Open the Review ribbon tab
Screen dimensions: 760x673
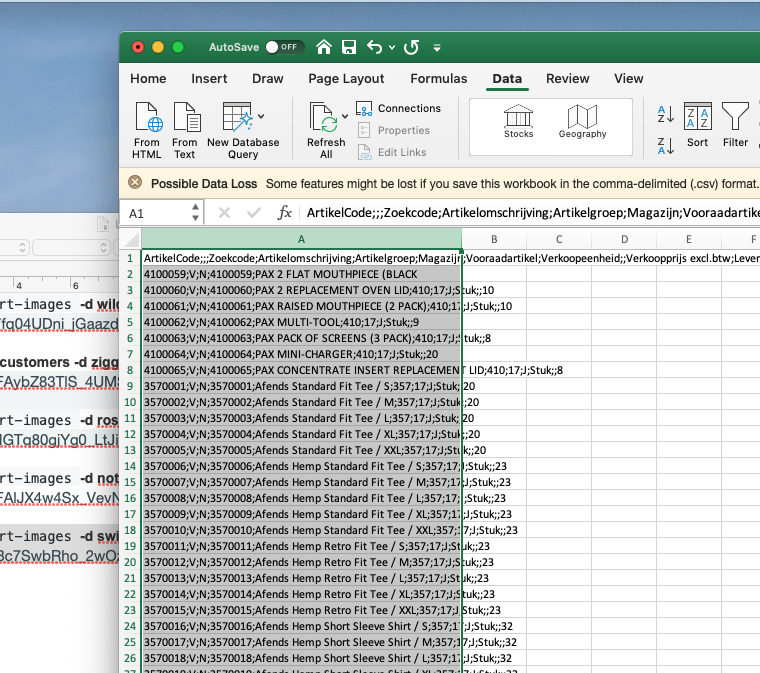[568, 78]
